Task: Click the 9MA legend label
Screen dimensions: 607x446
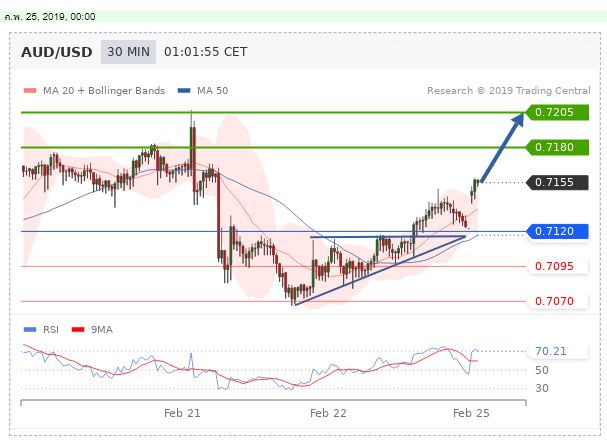Action: [102, 329]
